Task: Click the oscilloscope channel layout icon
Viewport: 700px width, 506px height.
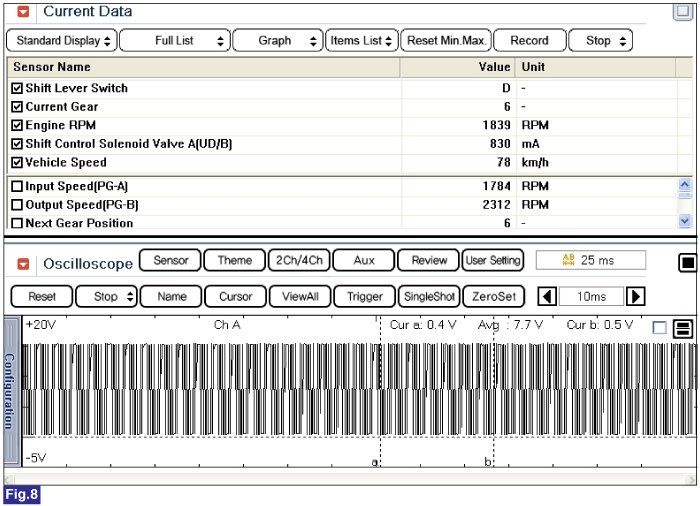Action: click(x=682, y=328)
